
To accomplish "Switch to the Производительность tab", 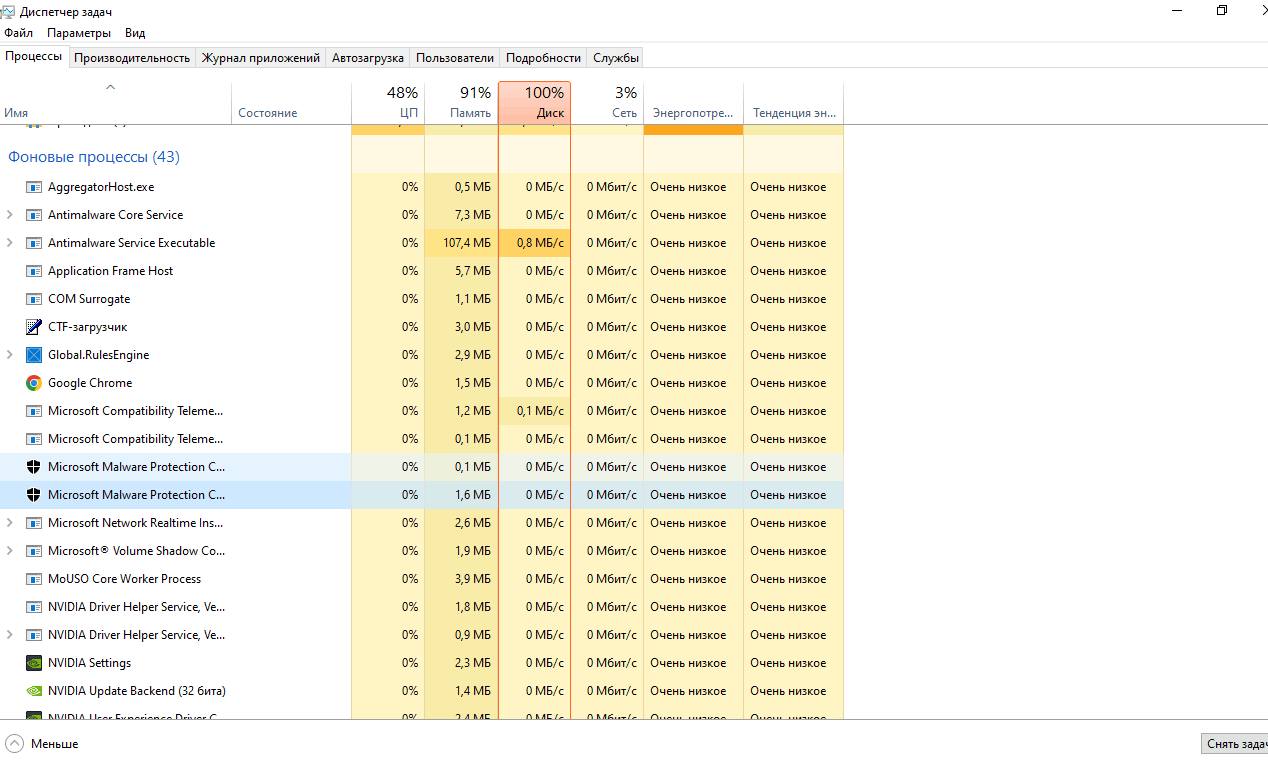I will pos(131,58).
